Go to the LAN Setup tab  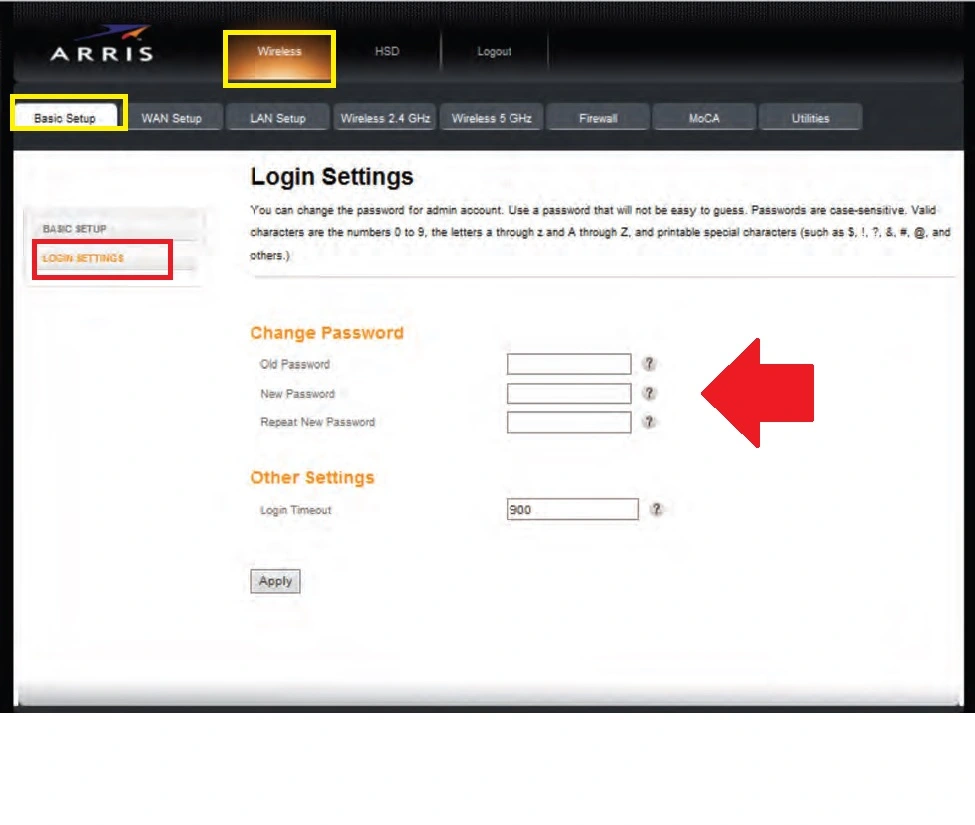point(278,118)
